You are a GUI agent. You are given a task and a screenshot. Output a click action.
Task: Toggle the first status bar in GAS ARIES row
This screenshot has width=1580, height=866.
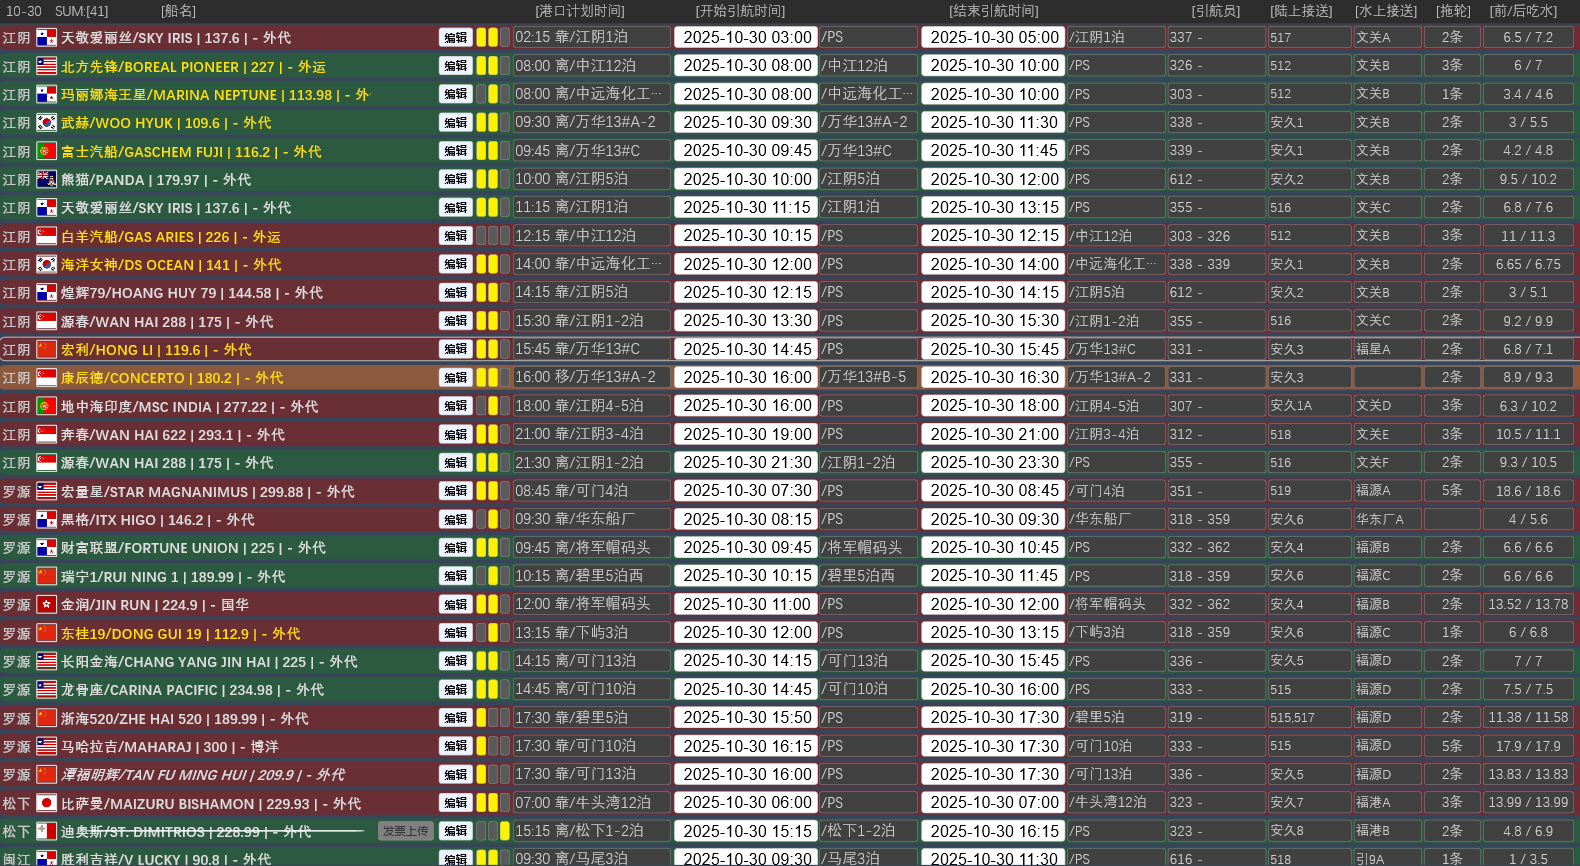(481, 236)
